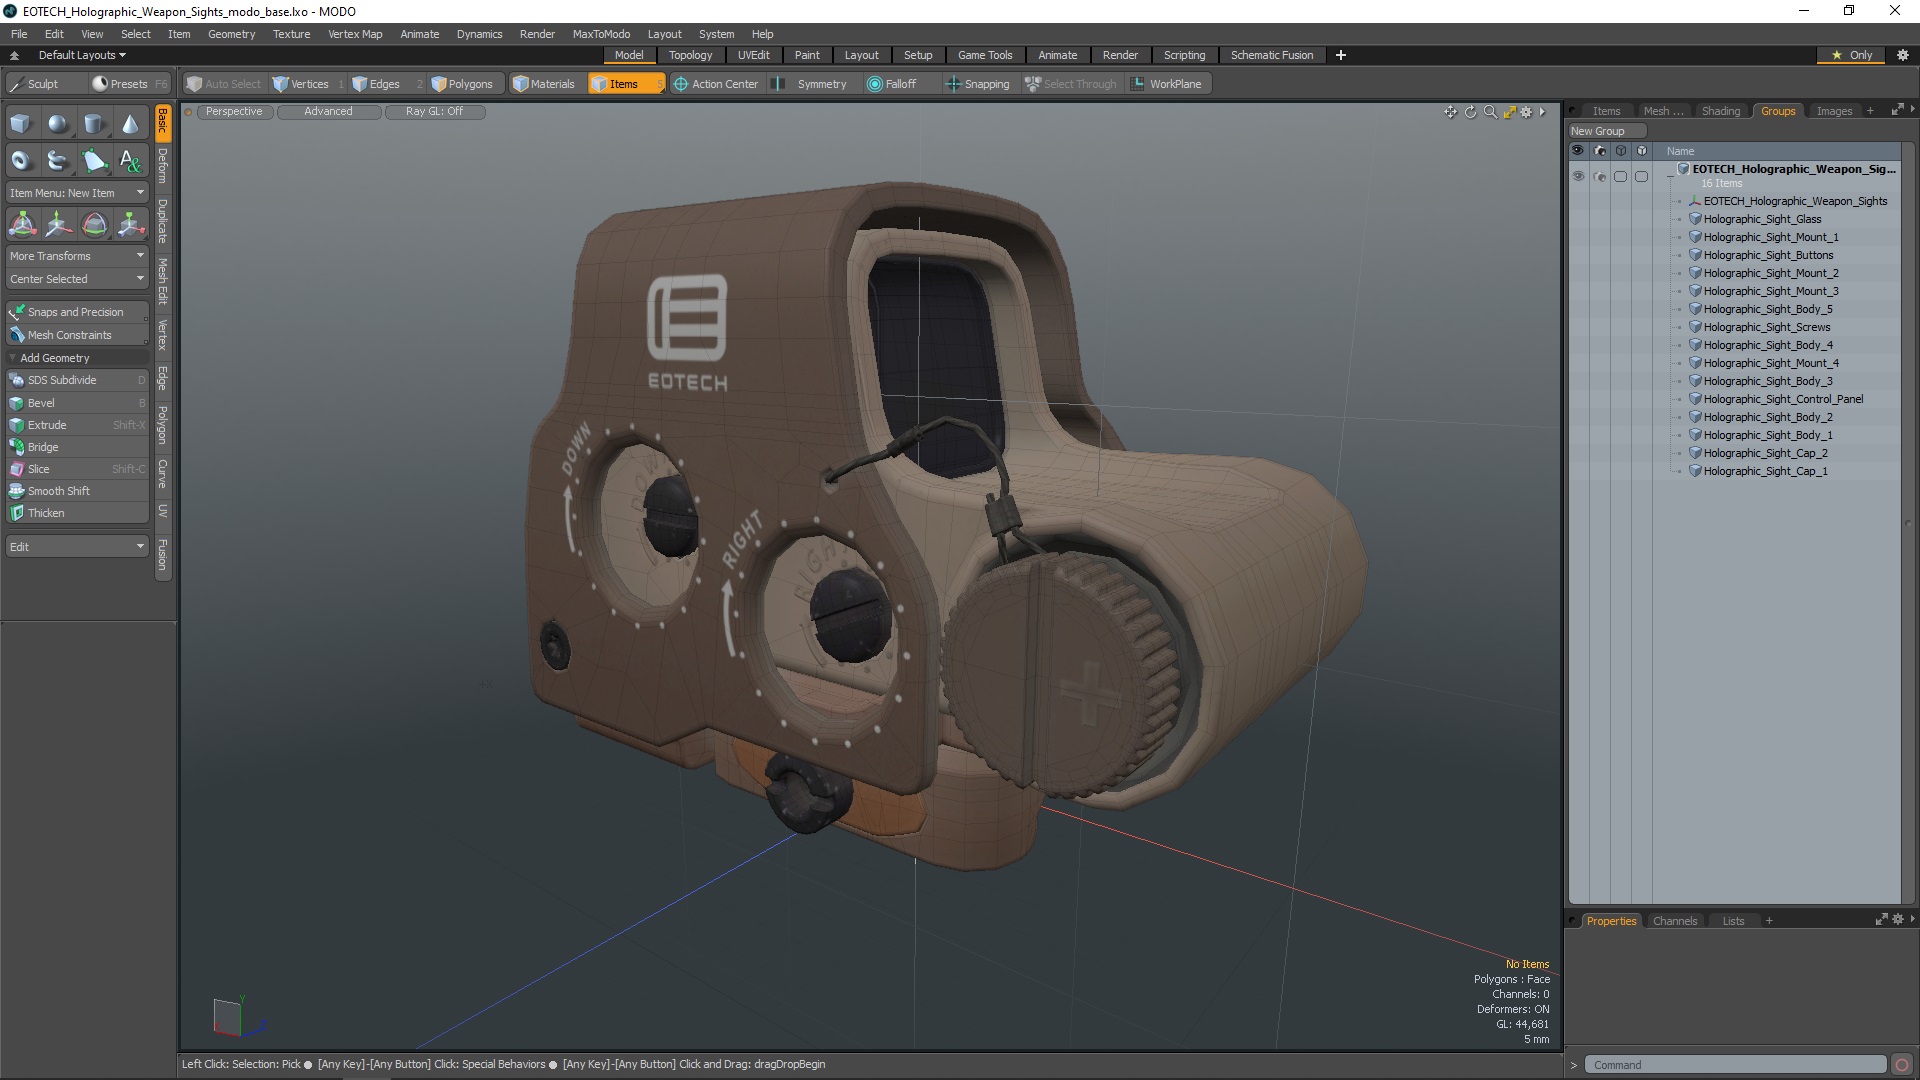Open the Geometry menu
This screenshot has height=1080, width=1920.
231,34
